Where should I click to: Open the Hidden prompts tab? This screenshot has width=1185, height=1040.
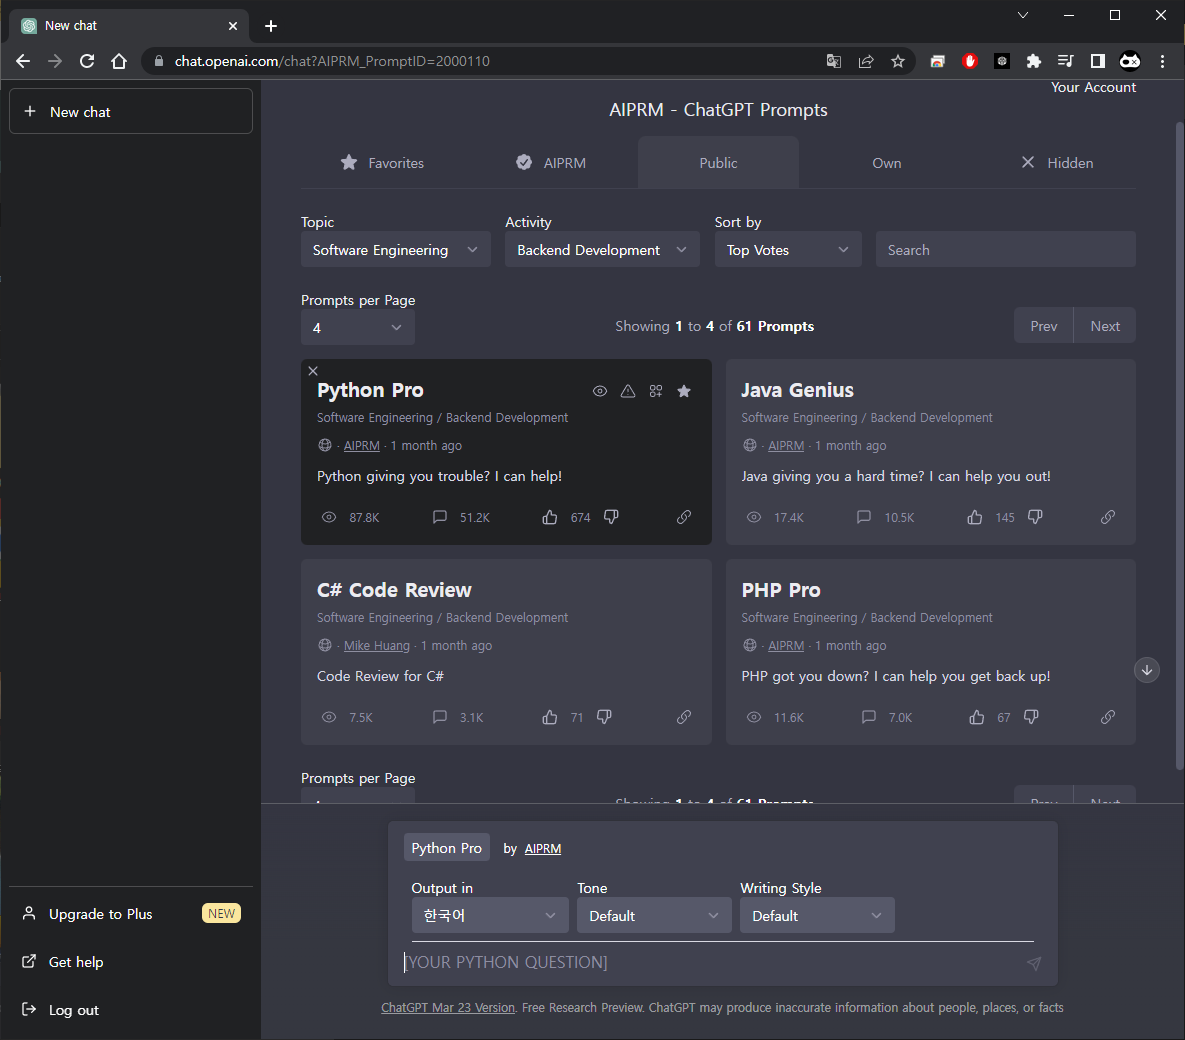1056,162
